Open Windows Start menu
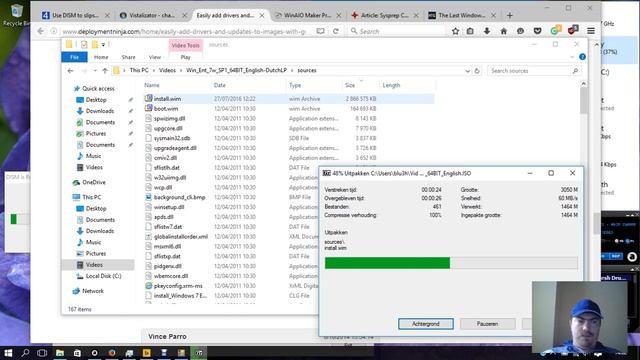This screenshot has width=640, height=360. tap(8, 353)
